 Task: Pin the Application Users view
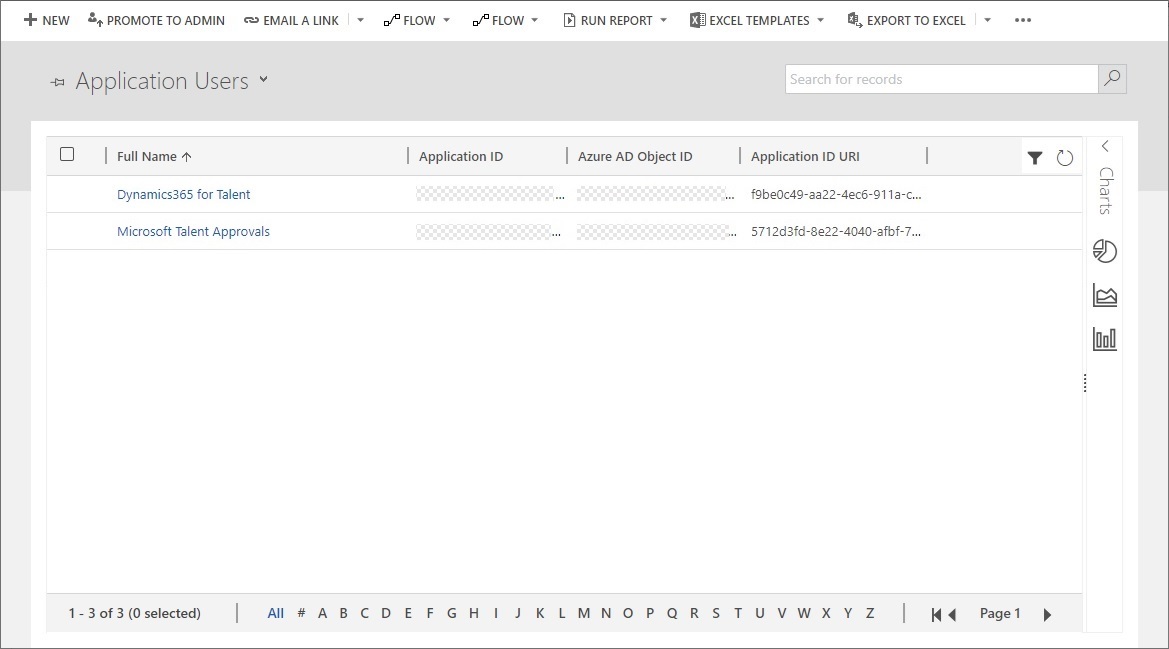(57, 82)
